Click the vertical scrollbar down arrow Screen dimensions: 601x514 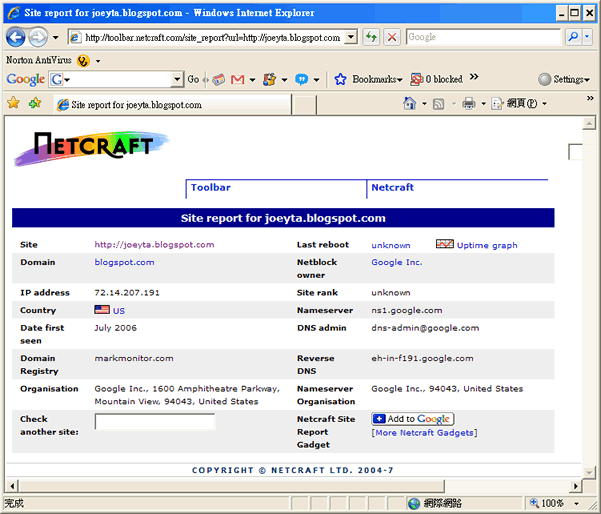589,472
